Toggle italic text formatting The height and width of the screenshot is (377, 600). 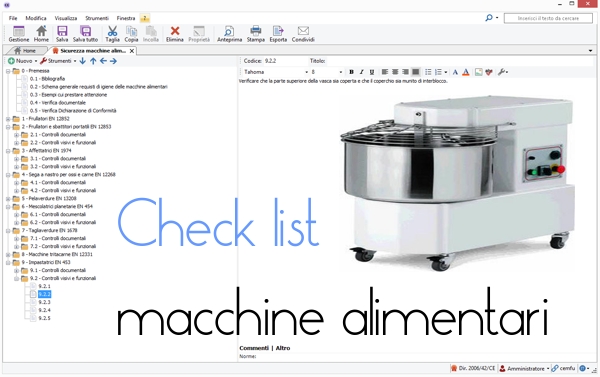click(x=361, y=72)
